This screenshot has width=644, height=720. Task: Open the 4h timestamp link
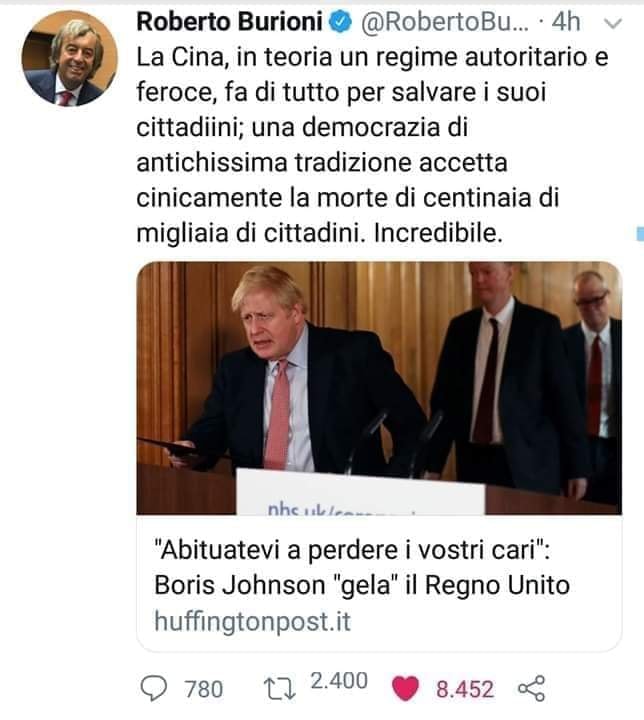(566, 22)
